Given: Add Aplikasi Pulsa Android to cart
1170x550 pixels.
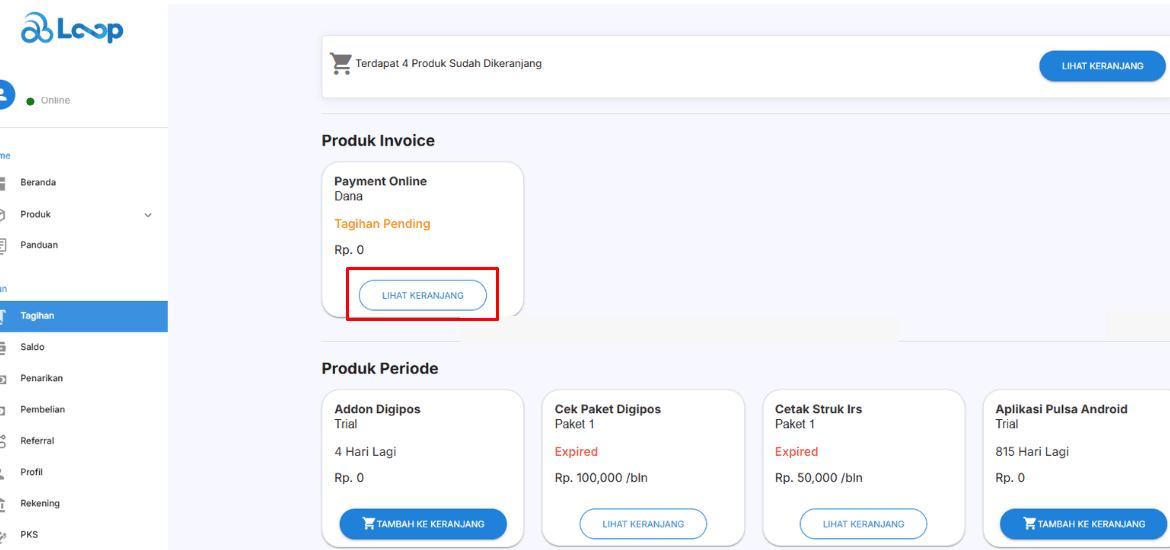Looking at the screenshot, I should (1082, 524).
